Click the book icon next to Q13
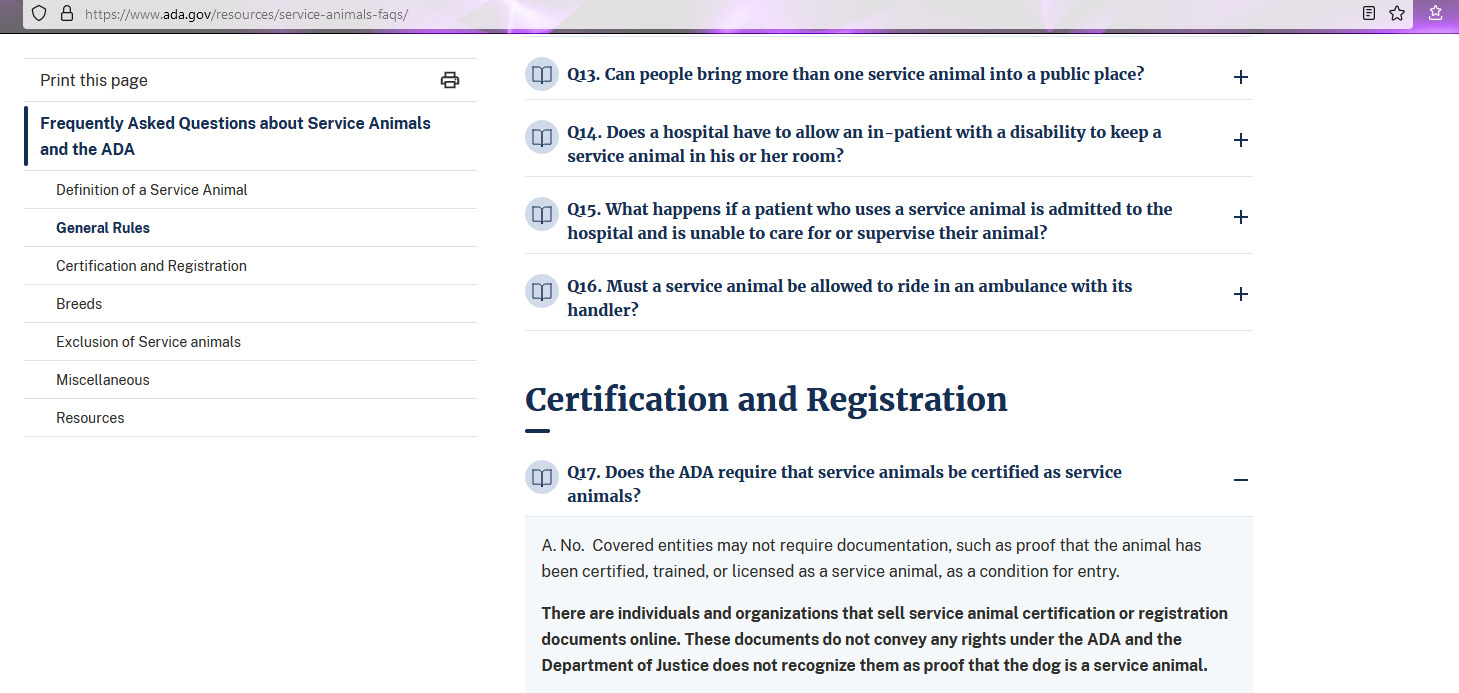This screenshot has width=1459, height=693. 541,75
